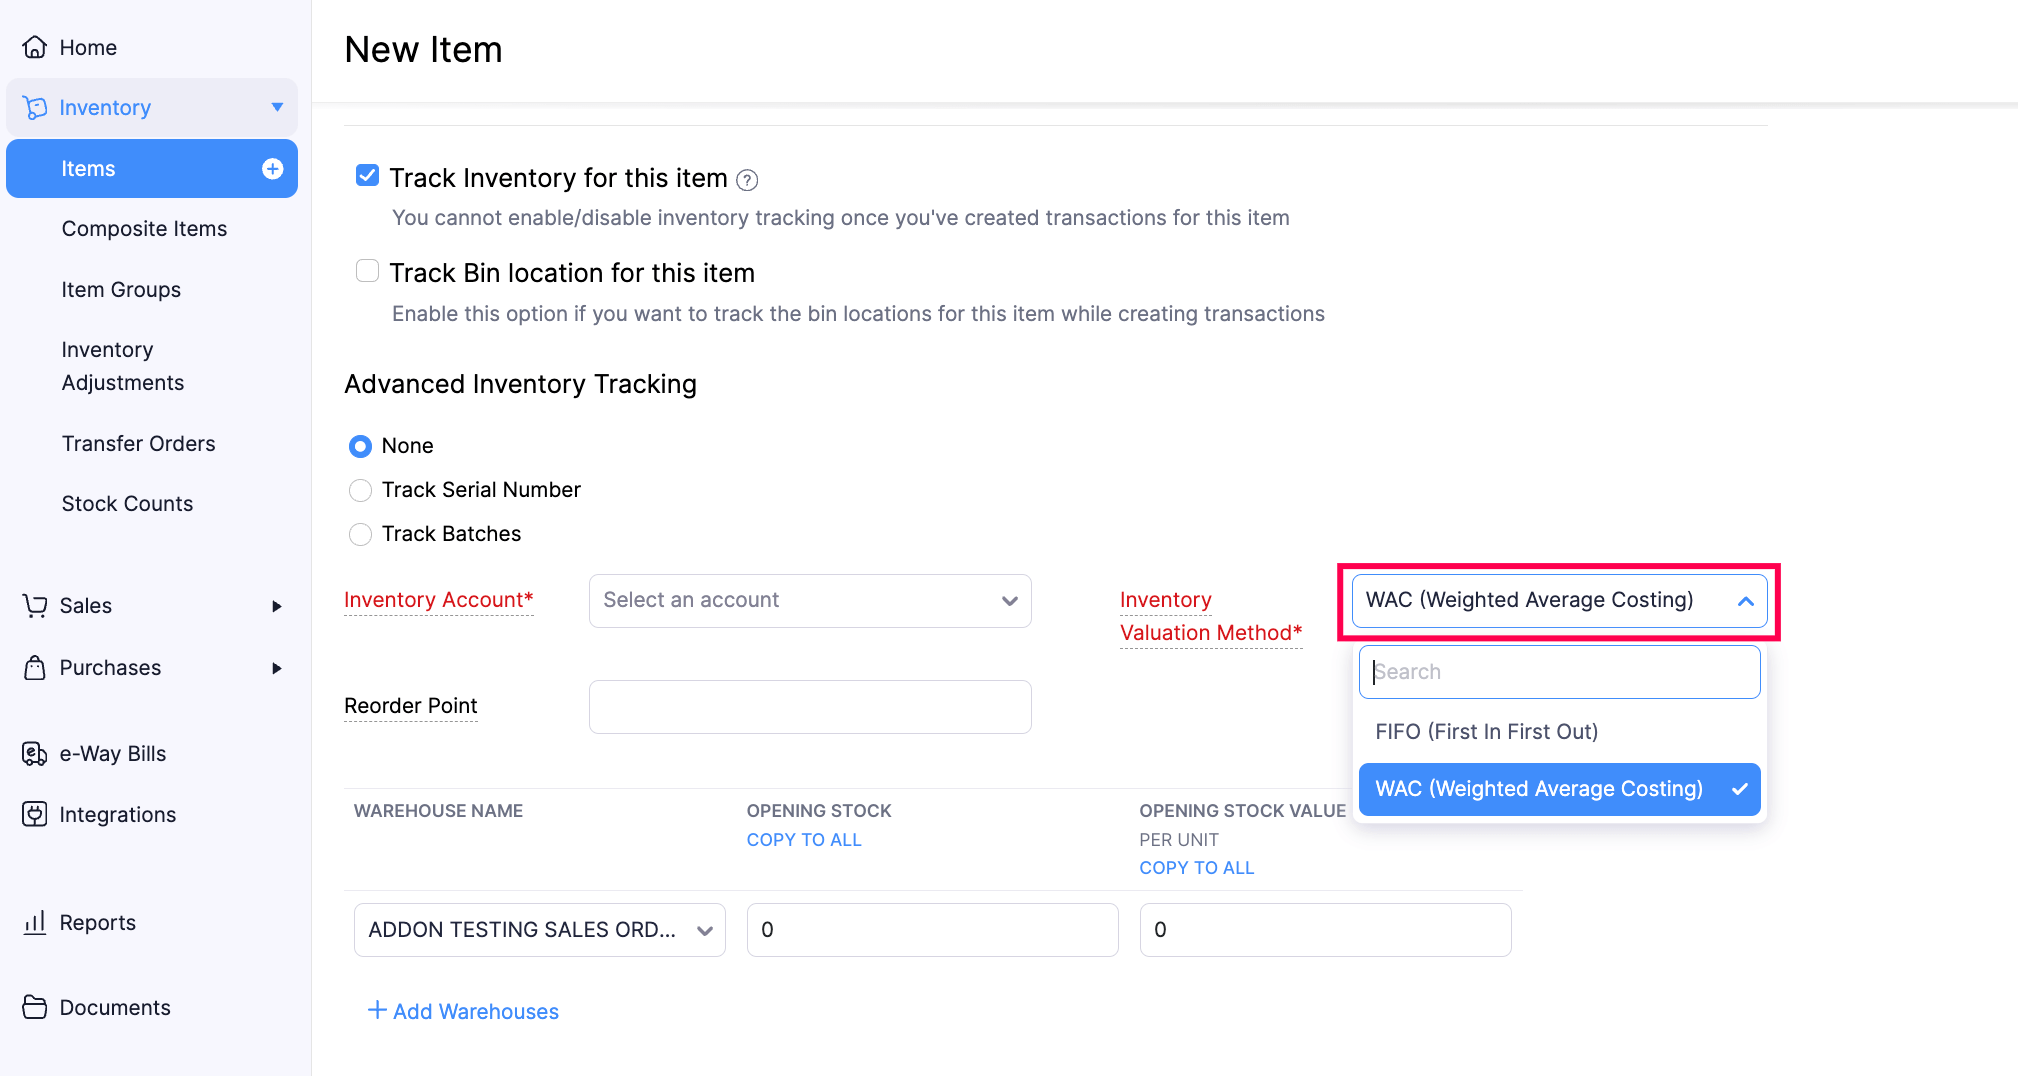
Task: Click the Reports bar chart icon
Action: pos(35,922)
